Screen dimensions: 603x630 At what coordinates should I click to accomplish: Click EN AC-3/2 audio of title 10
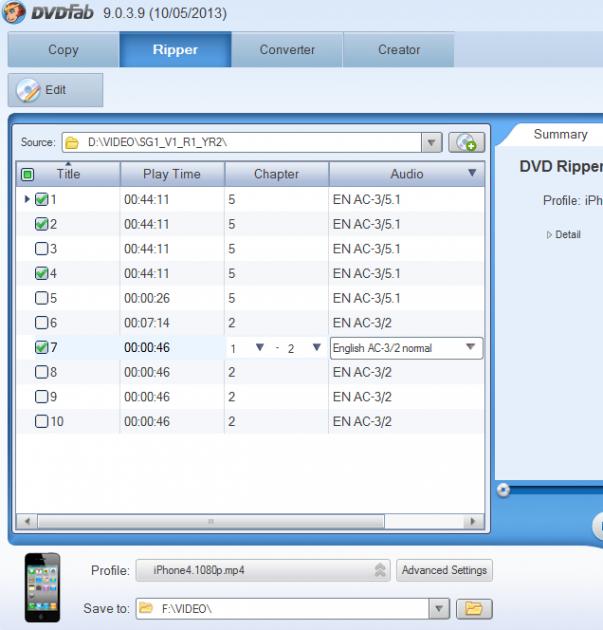tap(362, 421)
